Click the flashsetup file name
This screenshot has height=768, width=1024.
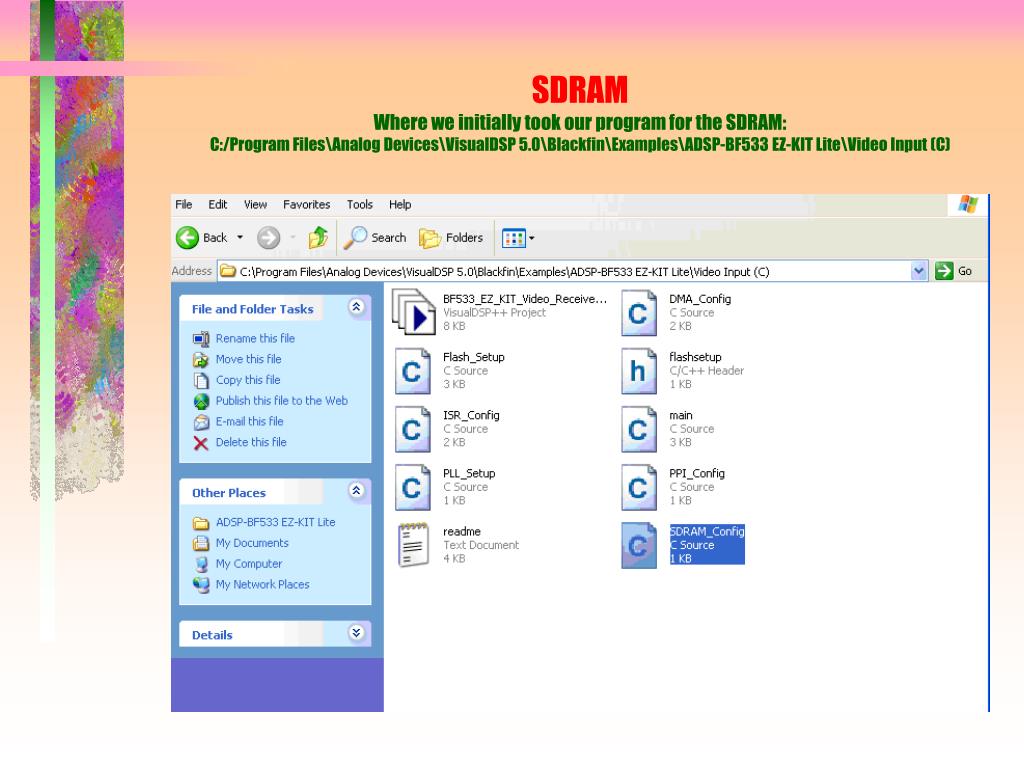pos(696,357)
